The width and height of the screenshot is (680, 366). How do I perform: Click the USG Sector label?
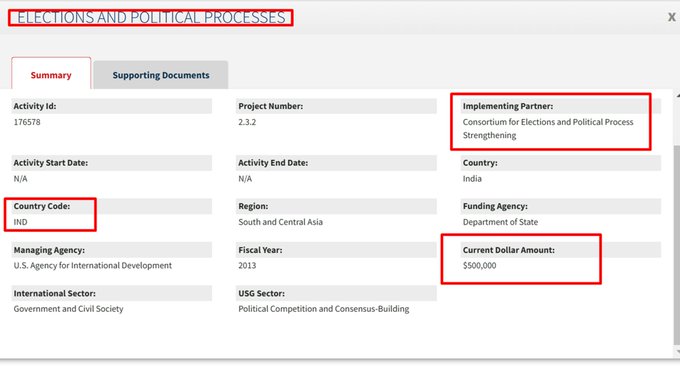point(262,294)
